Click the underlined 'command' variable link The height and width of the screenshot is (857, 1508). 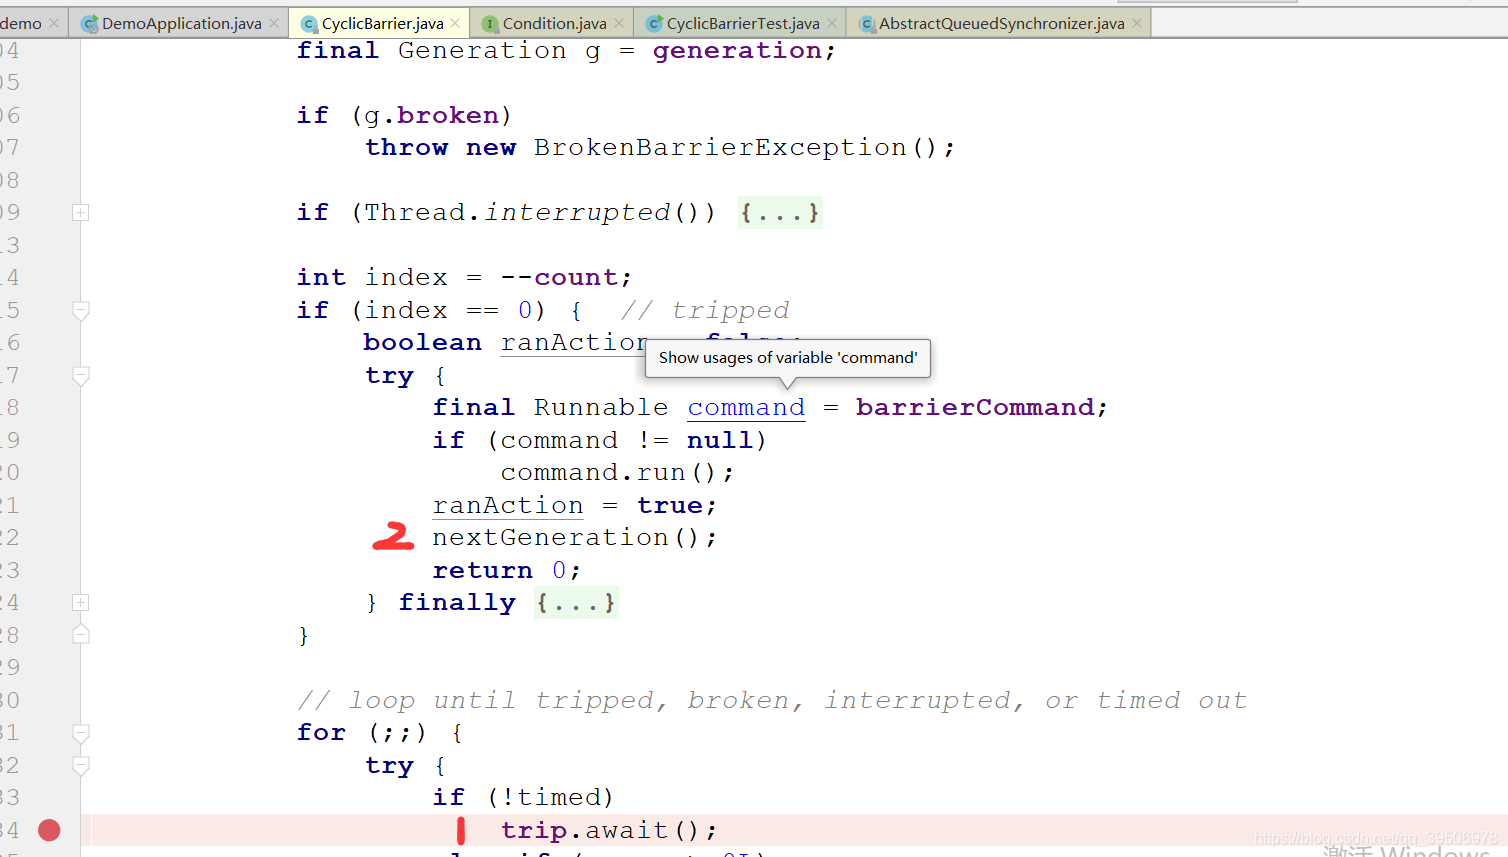pyautogui.click(x=746, y=407)
